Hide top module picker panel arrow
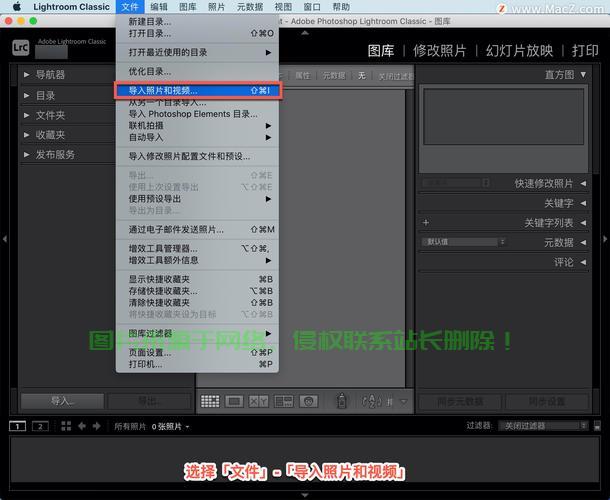610x500 pixels. [305, 33]
